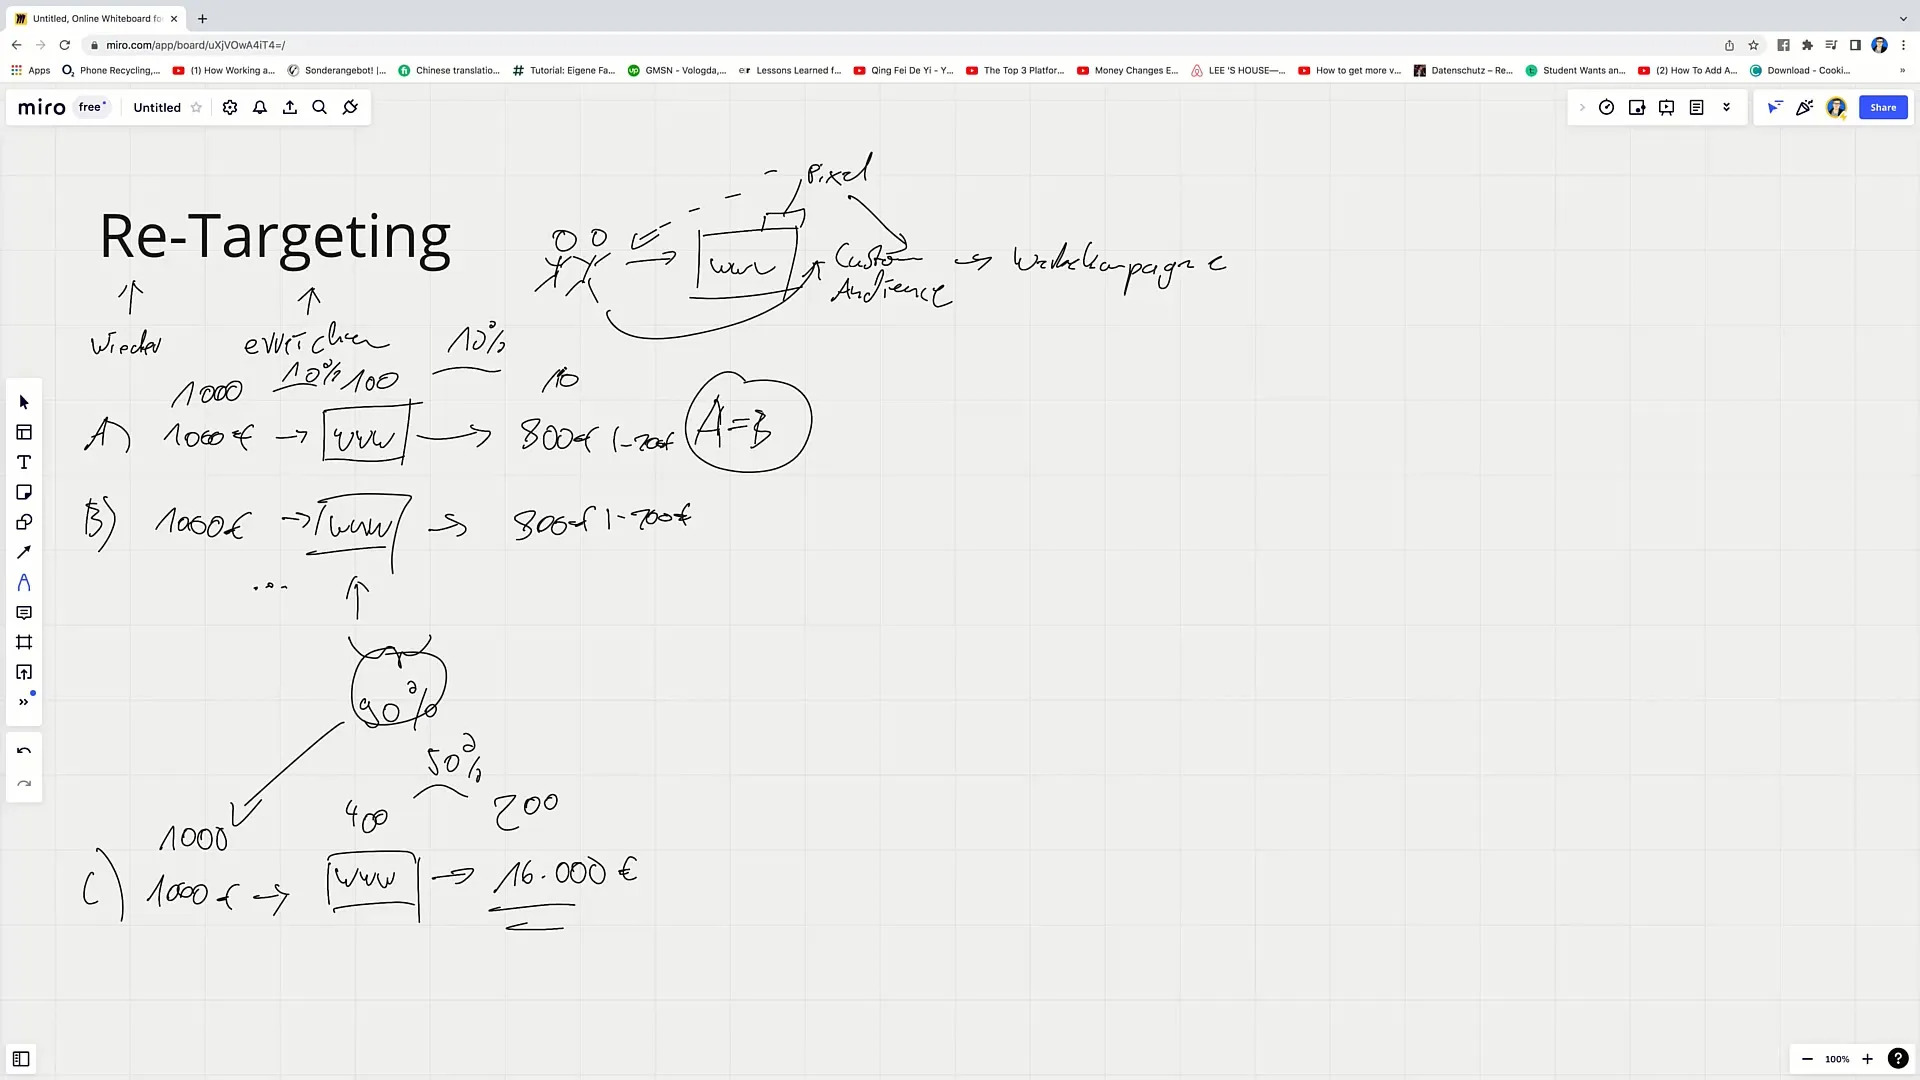Click the Sticky Note tool in sidebar

(24, 492)
